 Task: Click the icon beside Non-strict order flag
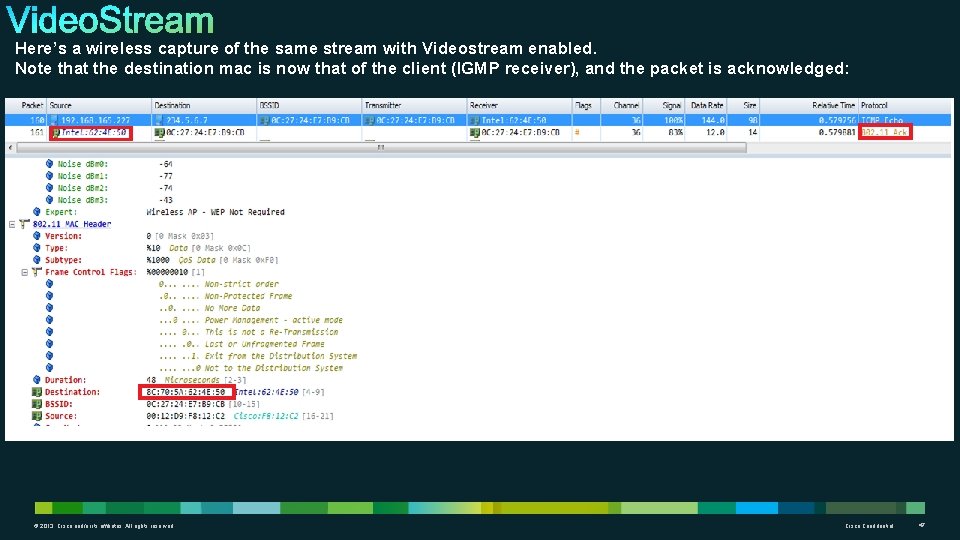coord(50,283)
